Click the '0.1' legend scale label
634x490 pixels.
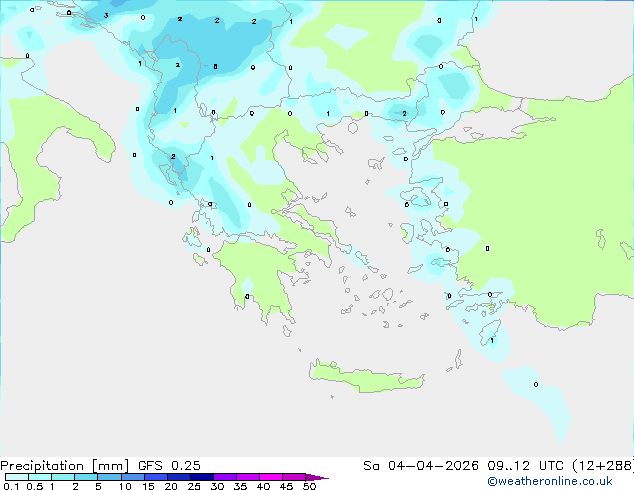[11, 486]
